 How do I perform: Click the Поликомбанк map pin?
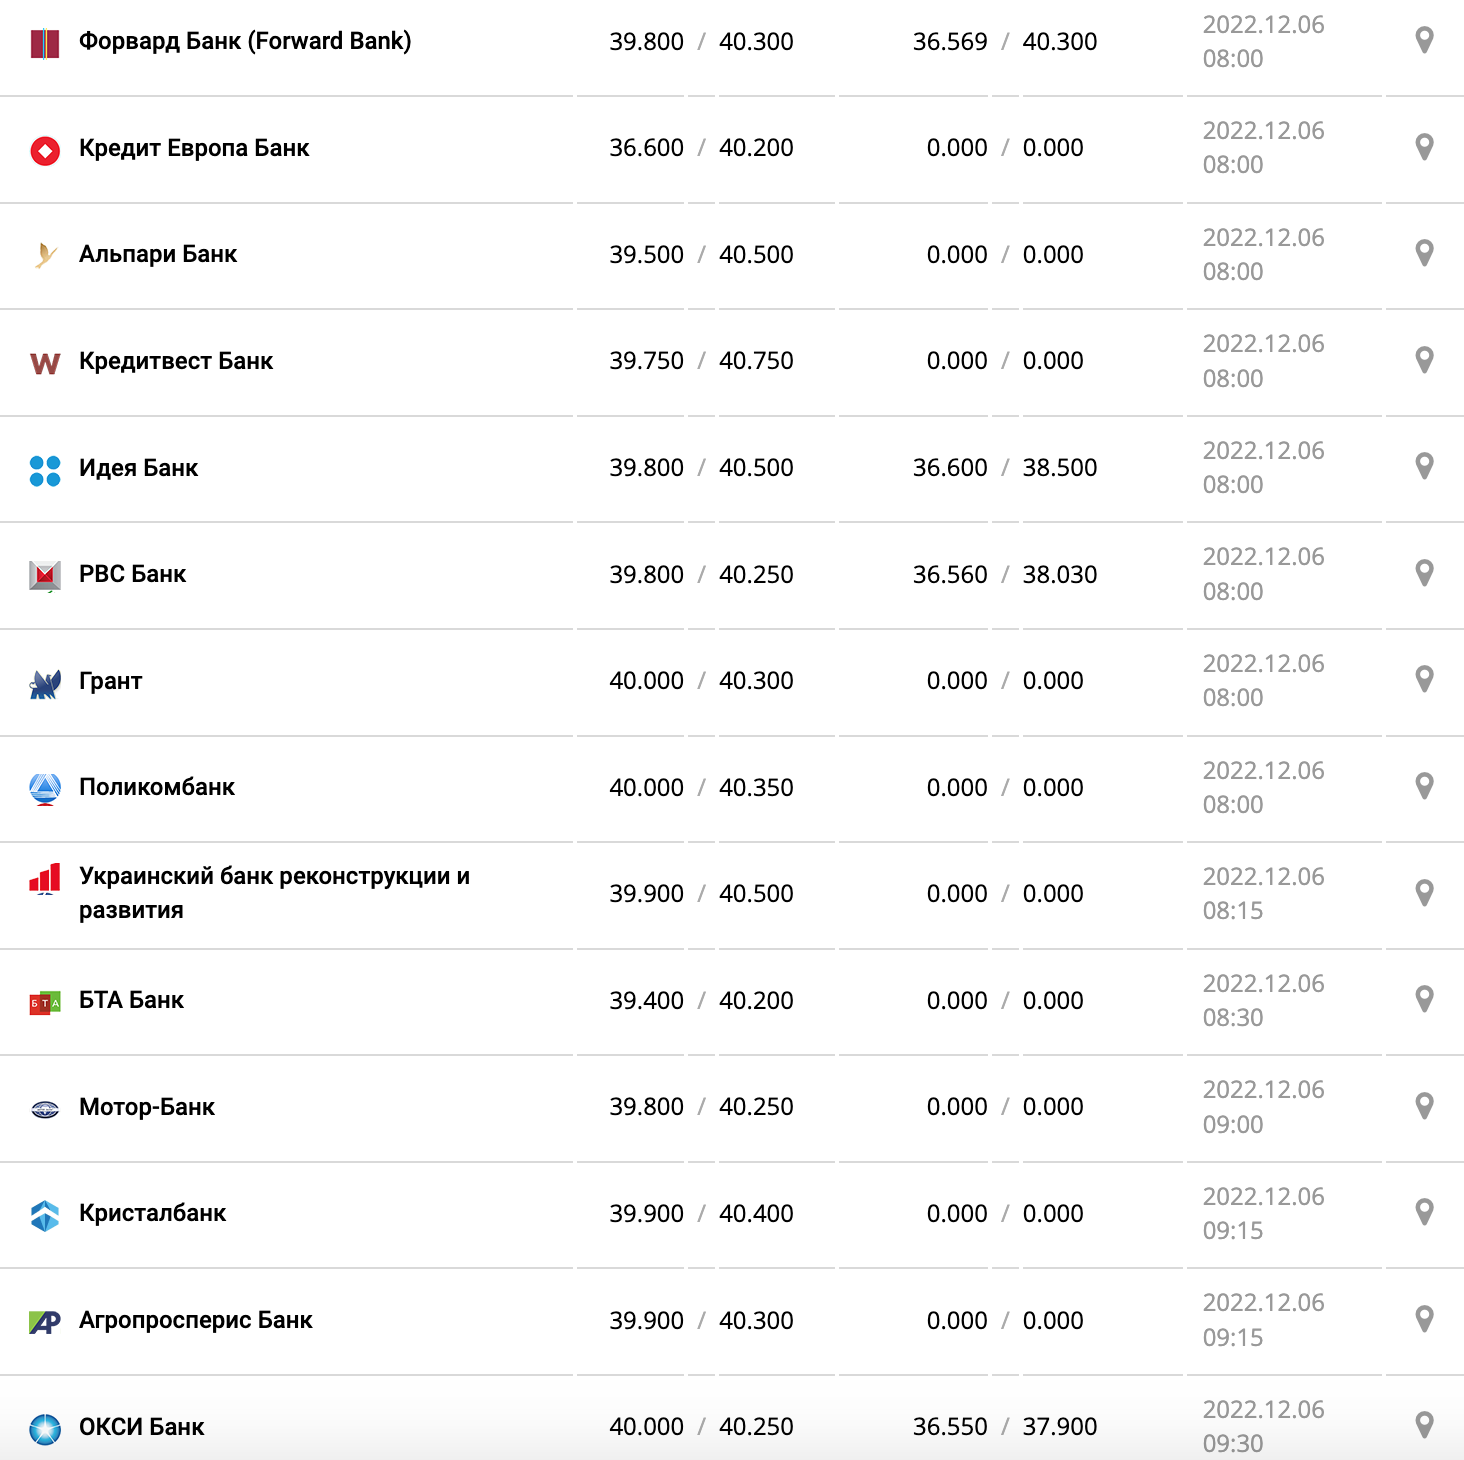[1425, 786]
